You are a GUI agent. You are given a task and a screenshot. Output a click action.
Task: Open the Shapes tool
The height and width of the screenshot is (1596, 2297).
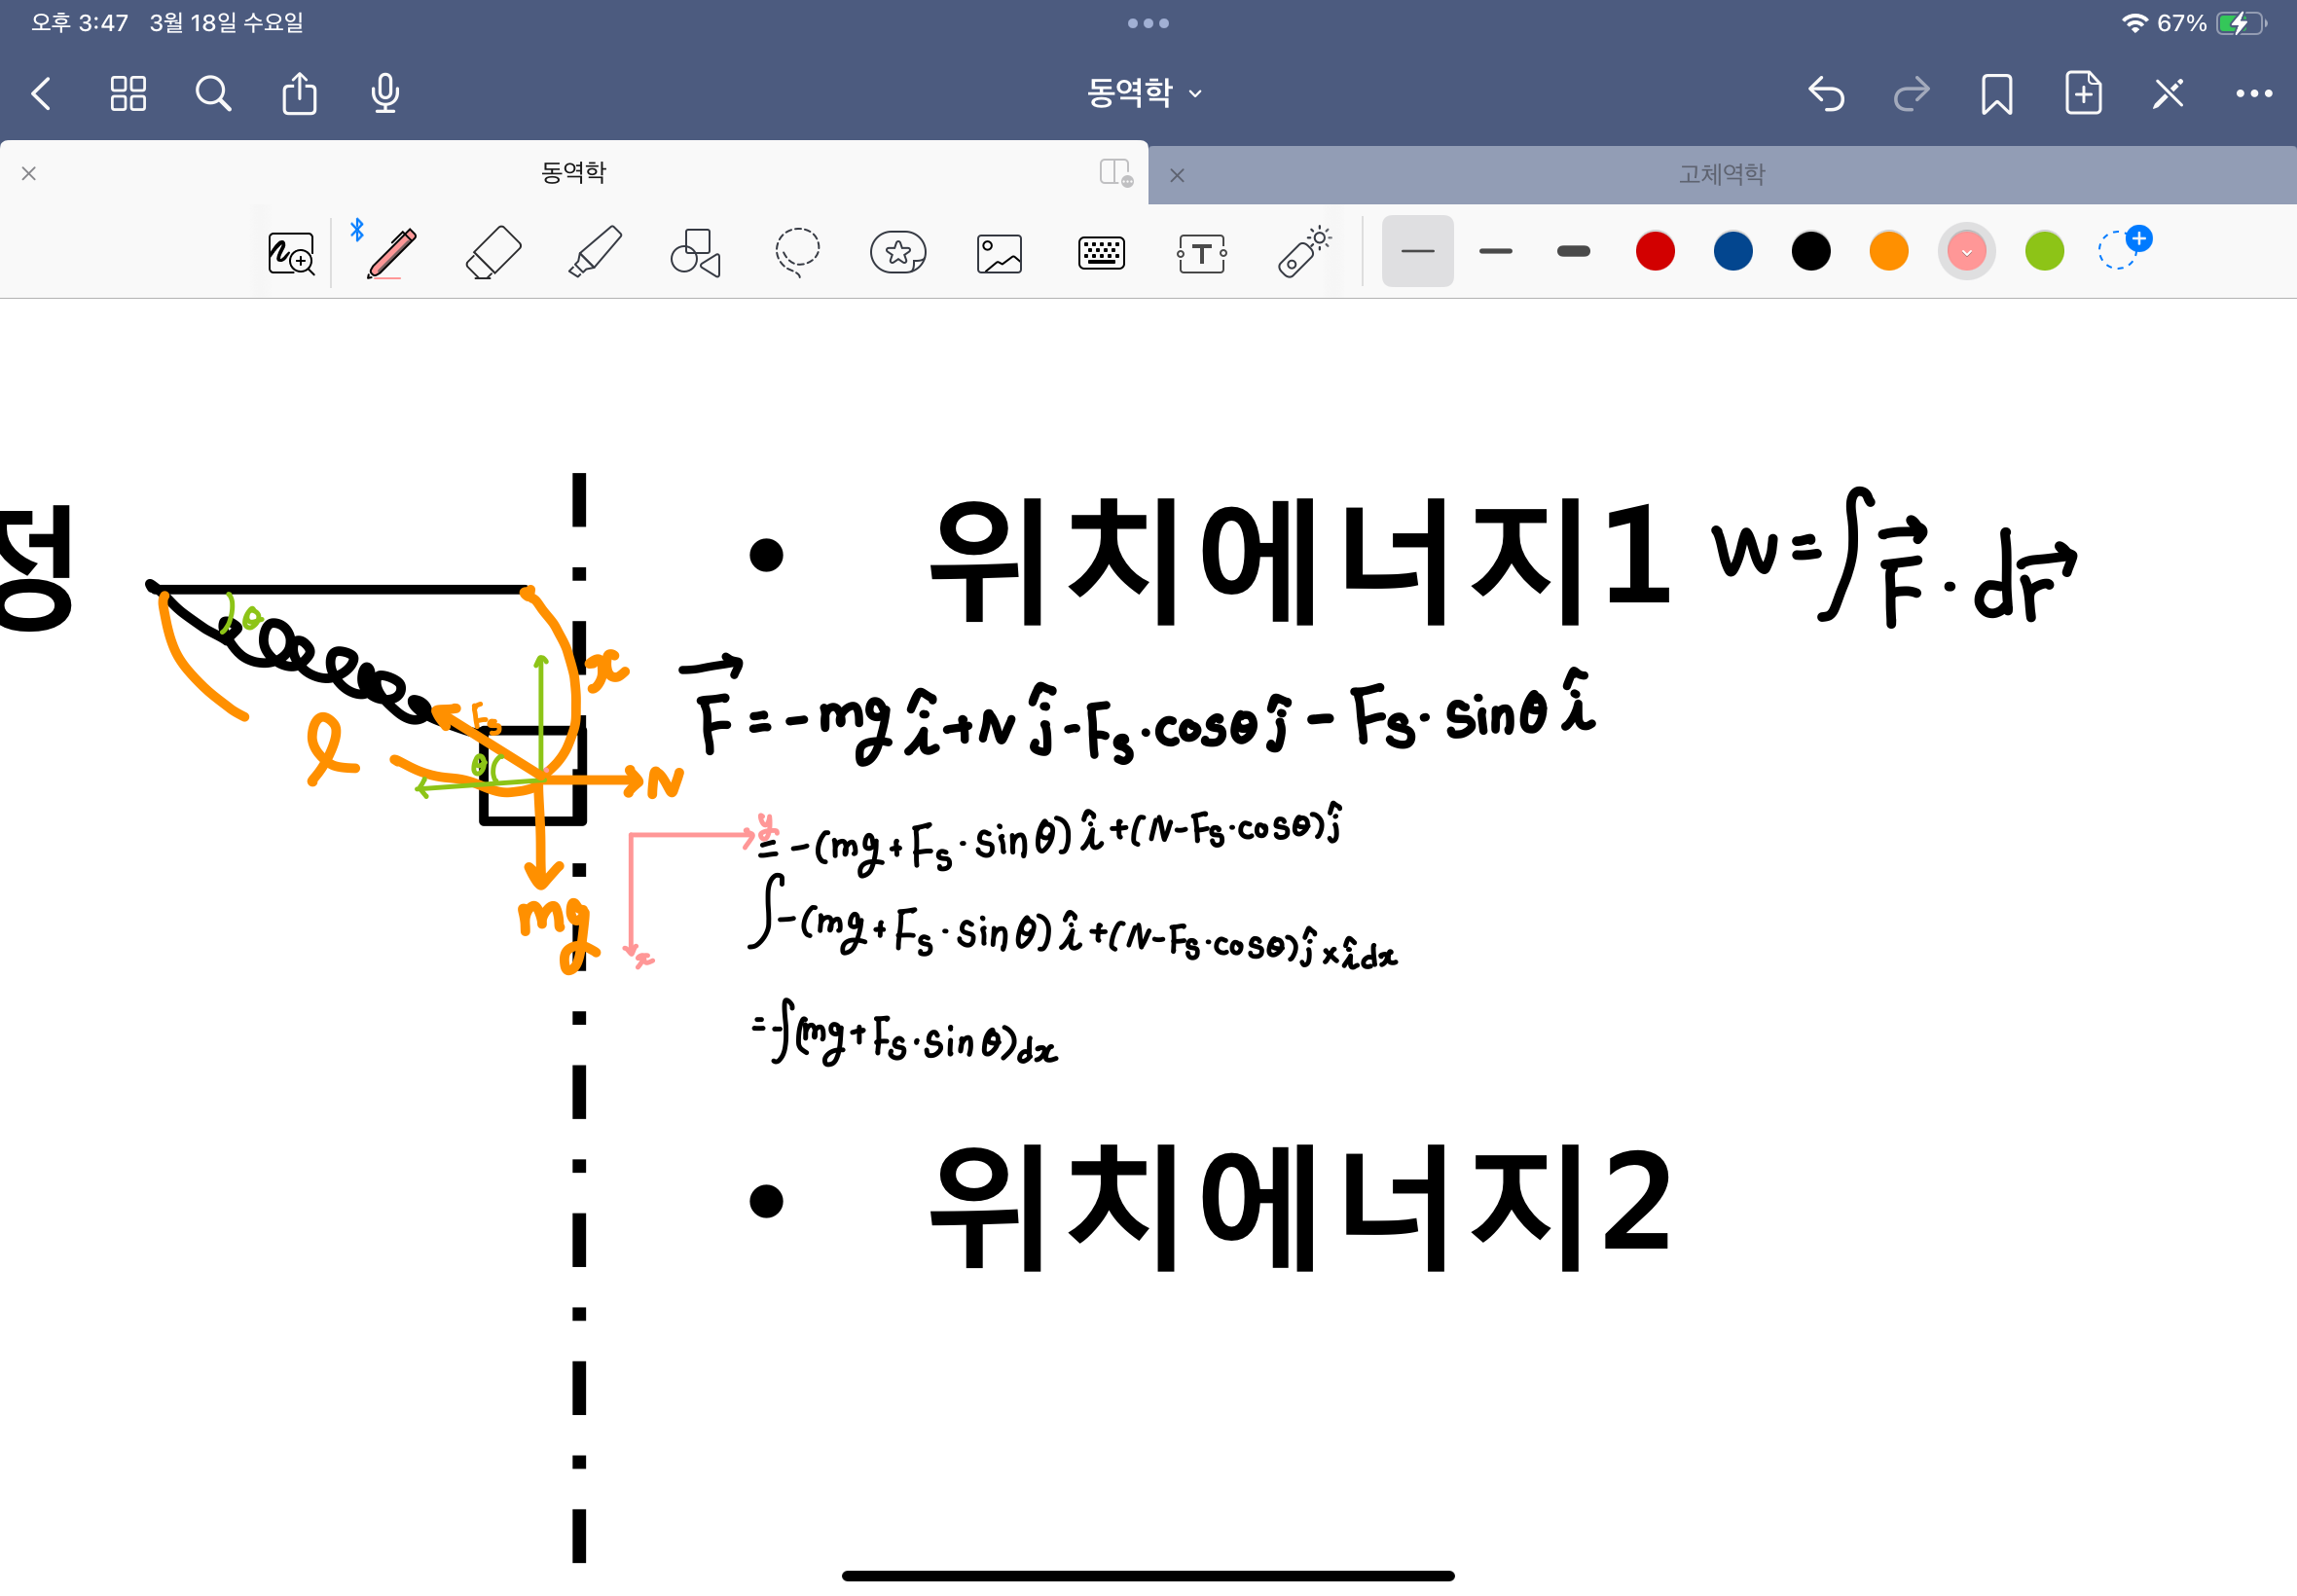695,252
